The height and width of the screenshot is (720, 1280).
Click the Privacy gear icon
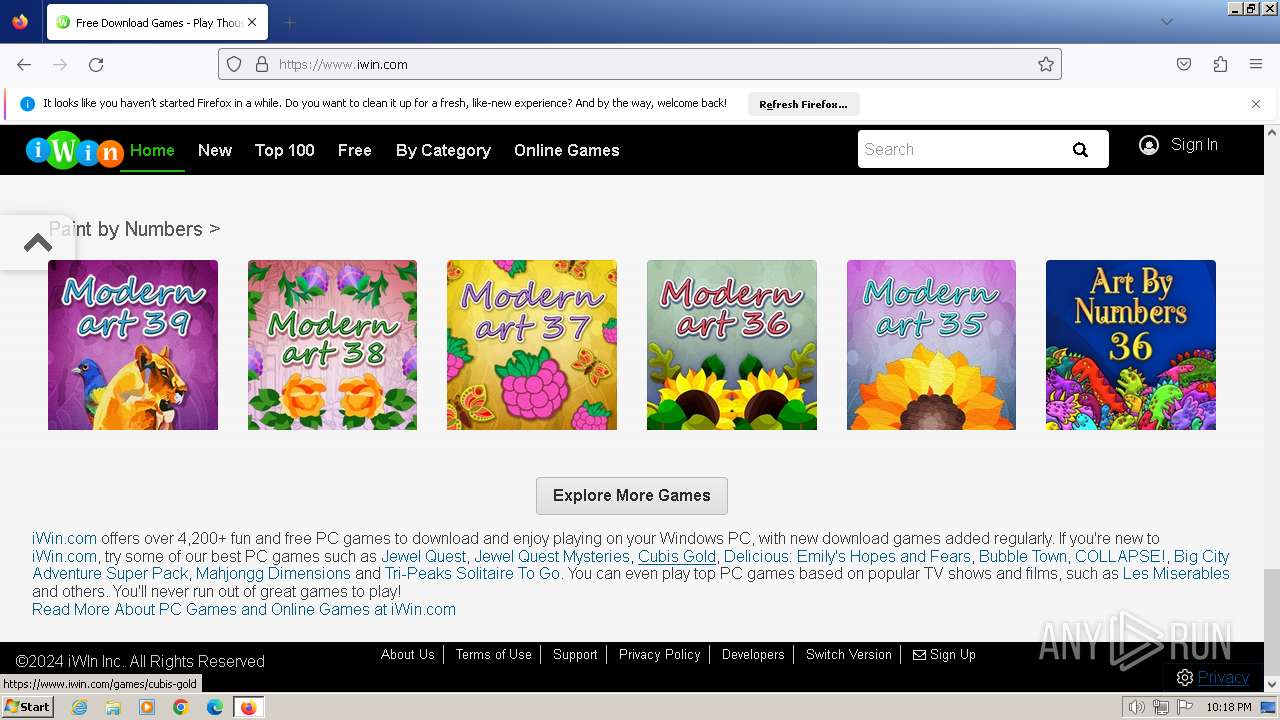1185,678
